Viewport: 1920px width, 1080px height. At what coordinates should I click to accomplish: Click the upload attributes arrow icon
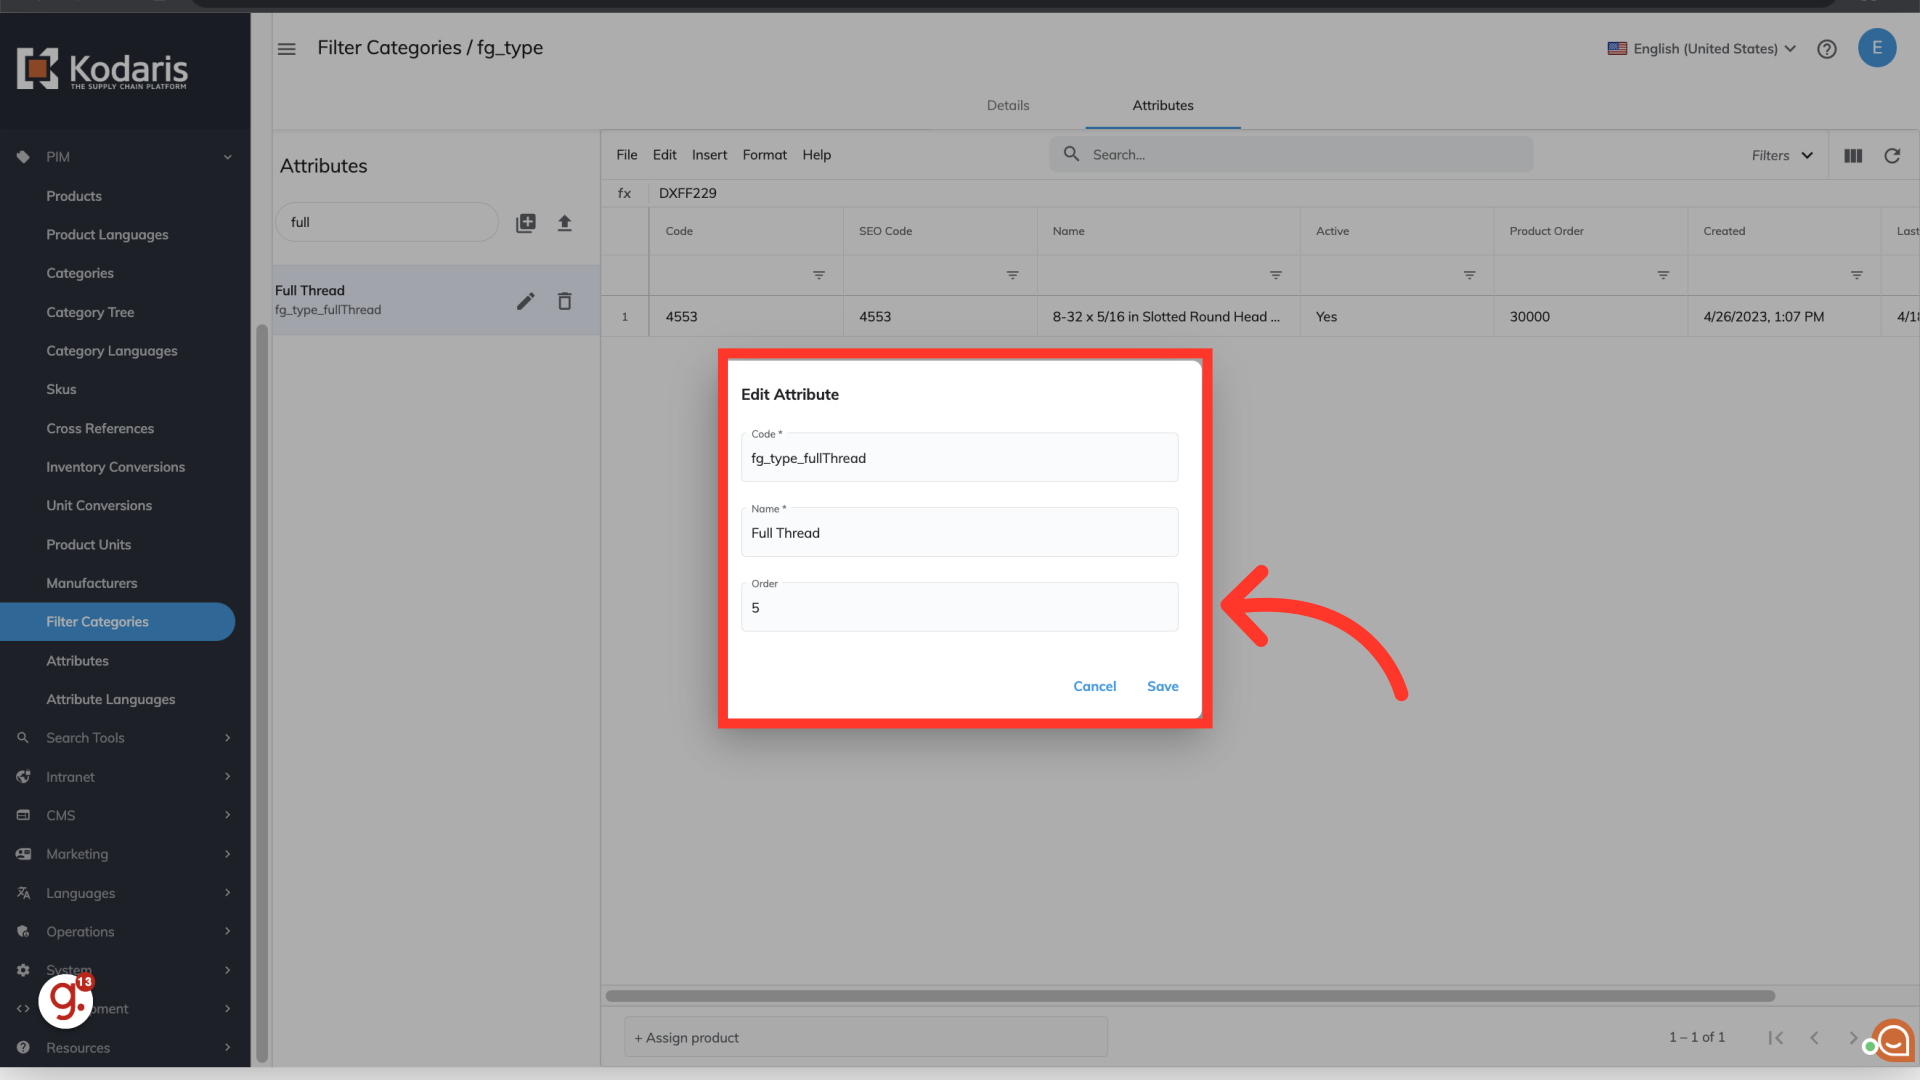[564, 223]
